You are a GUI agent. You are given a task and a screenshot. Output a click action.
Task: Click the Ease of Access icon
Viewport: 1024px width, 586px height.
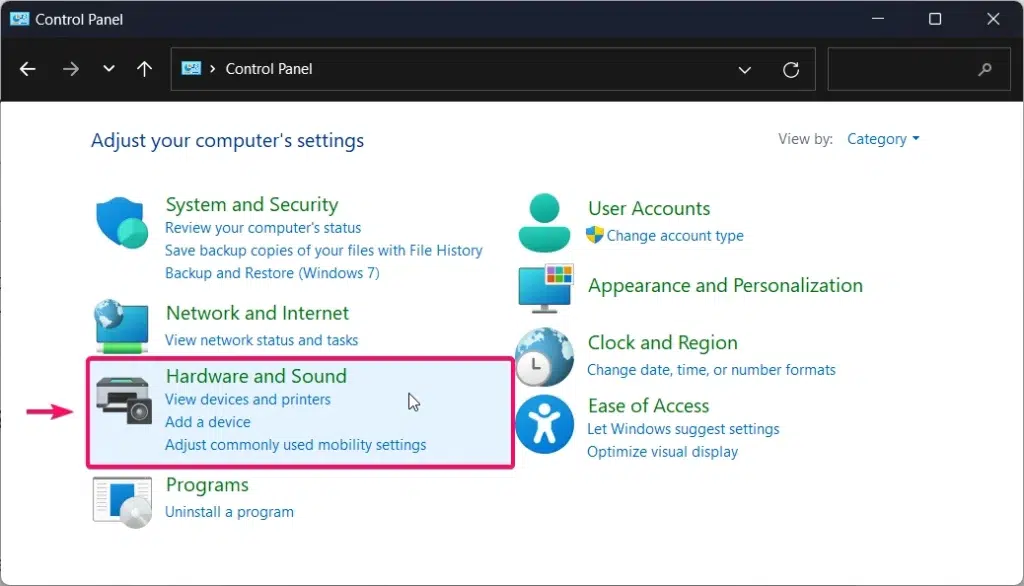544,424
